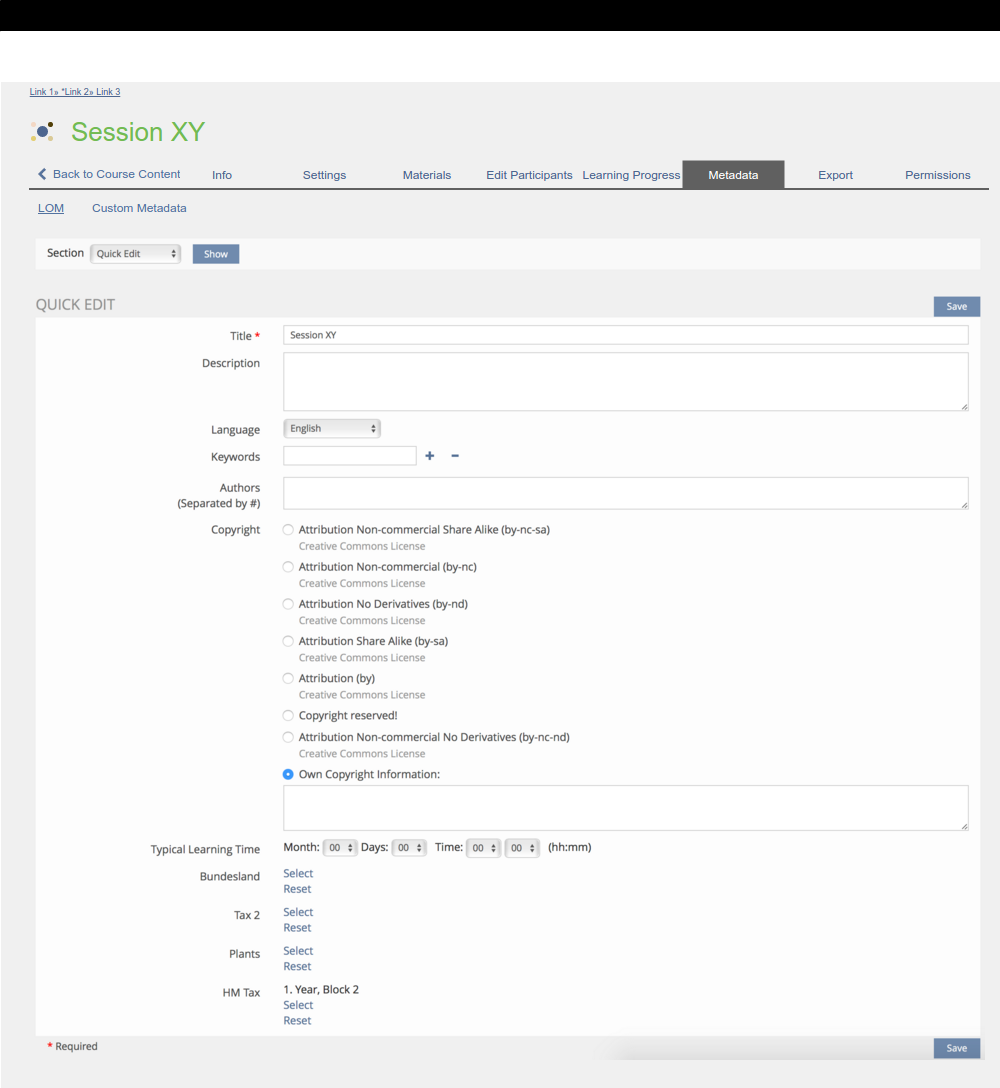Open the Days learning time dropdown

pos(409,848)
